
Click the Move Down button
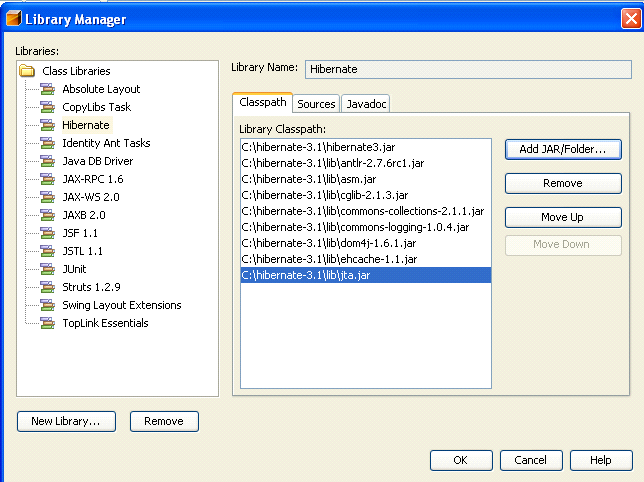coord(563,245)
